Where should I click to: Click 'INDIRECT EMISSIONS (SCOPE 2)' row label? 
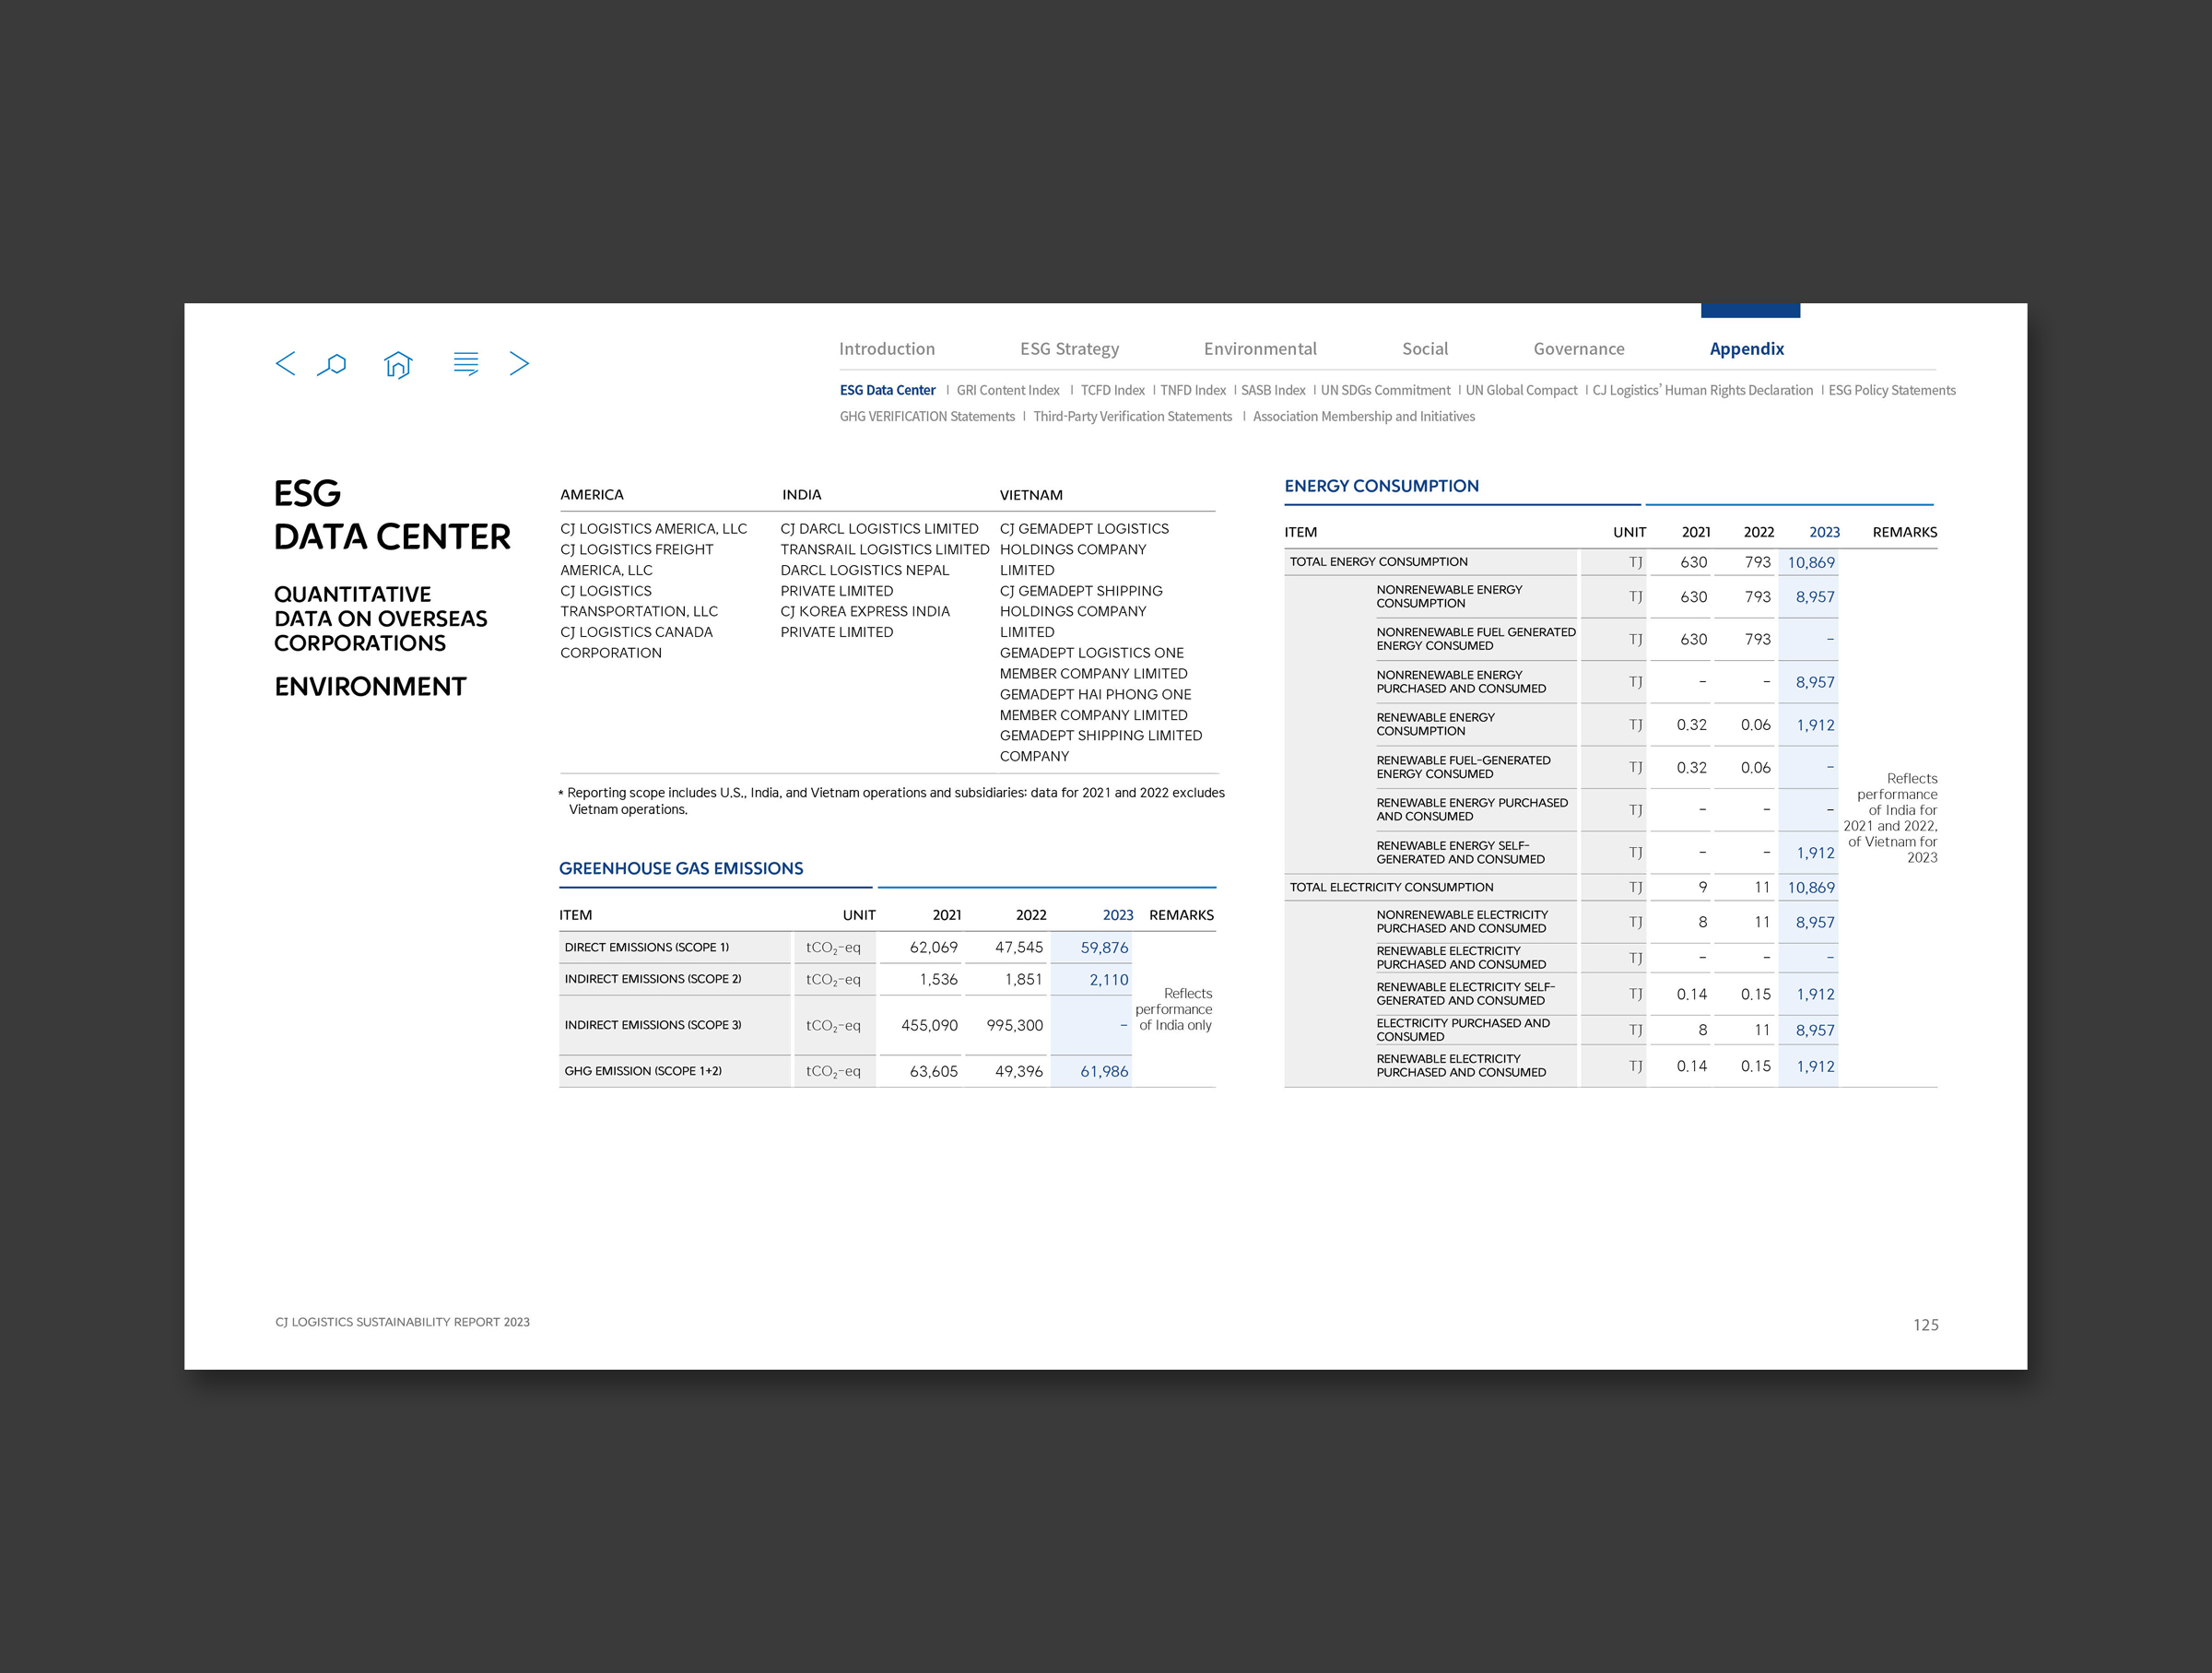(x=653, y=979)
